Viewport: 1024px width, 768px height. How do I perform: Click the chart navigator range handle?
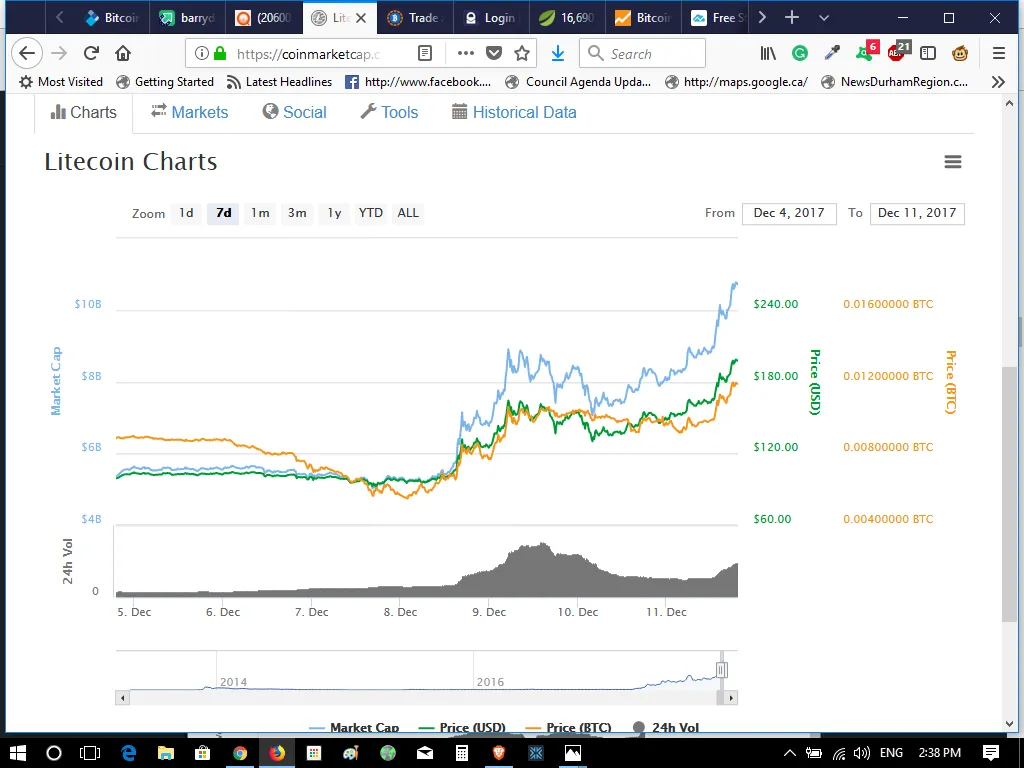point(722,669)
